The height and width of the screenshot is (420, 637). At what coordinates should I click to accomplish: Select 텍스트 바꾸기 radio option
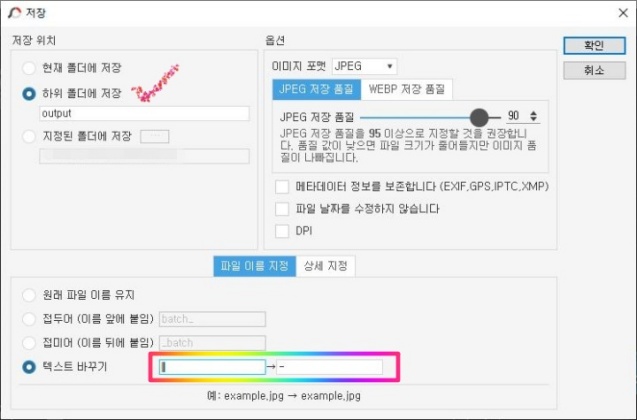(x=29, y=367)
